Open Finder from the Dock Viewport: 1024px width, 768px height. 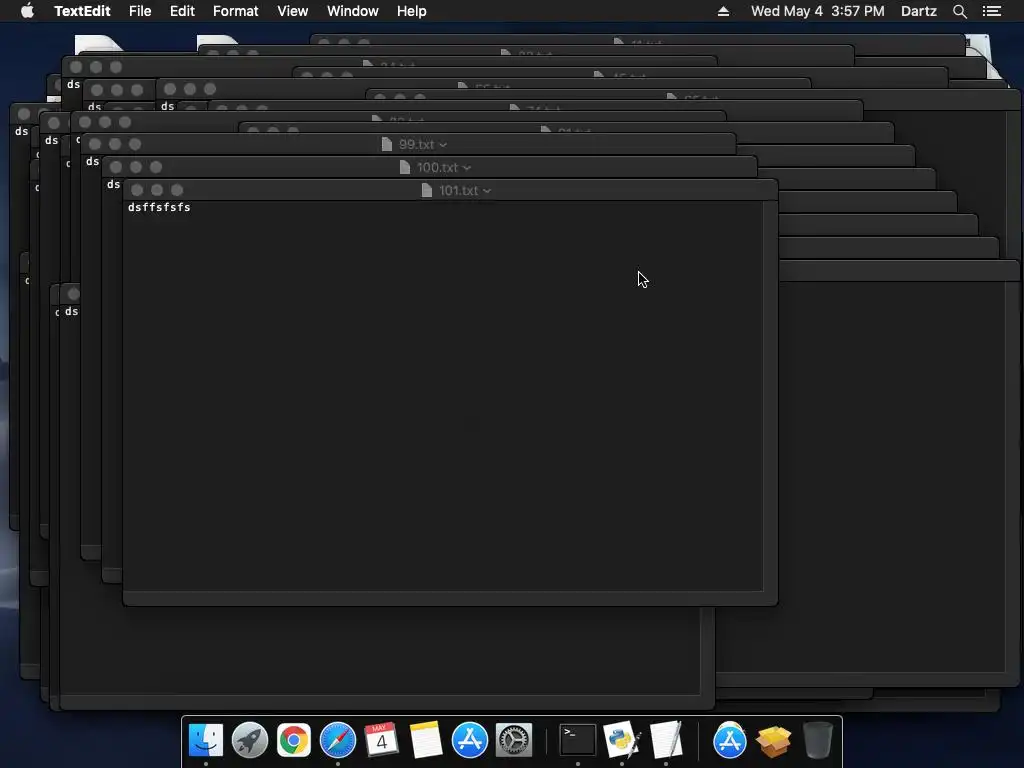pyautogui.click(x=206, y=740)
